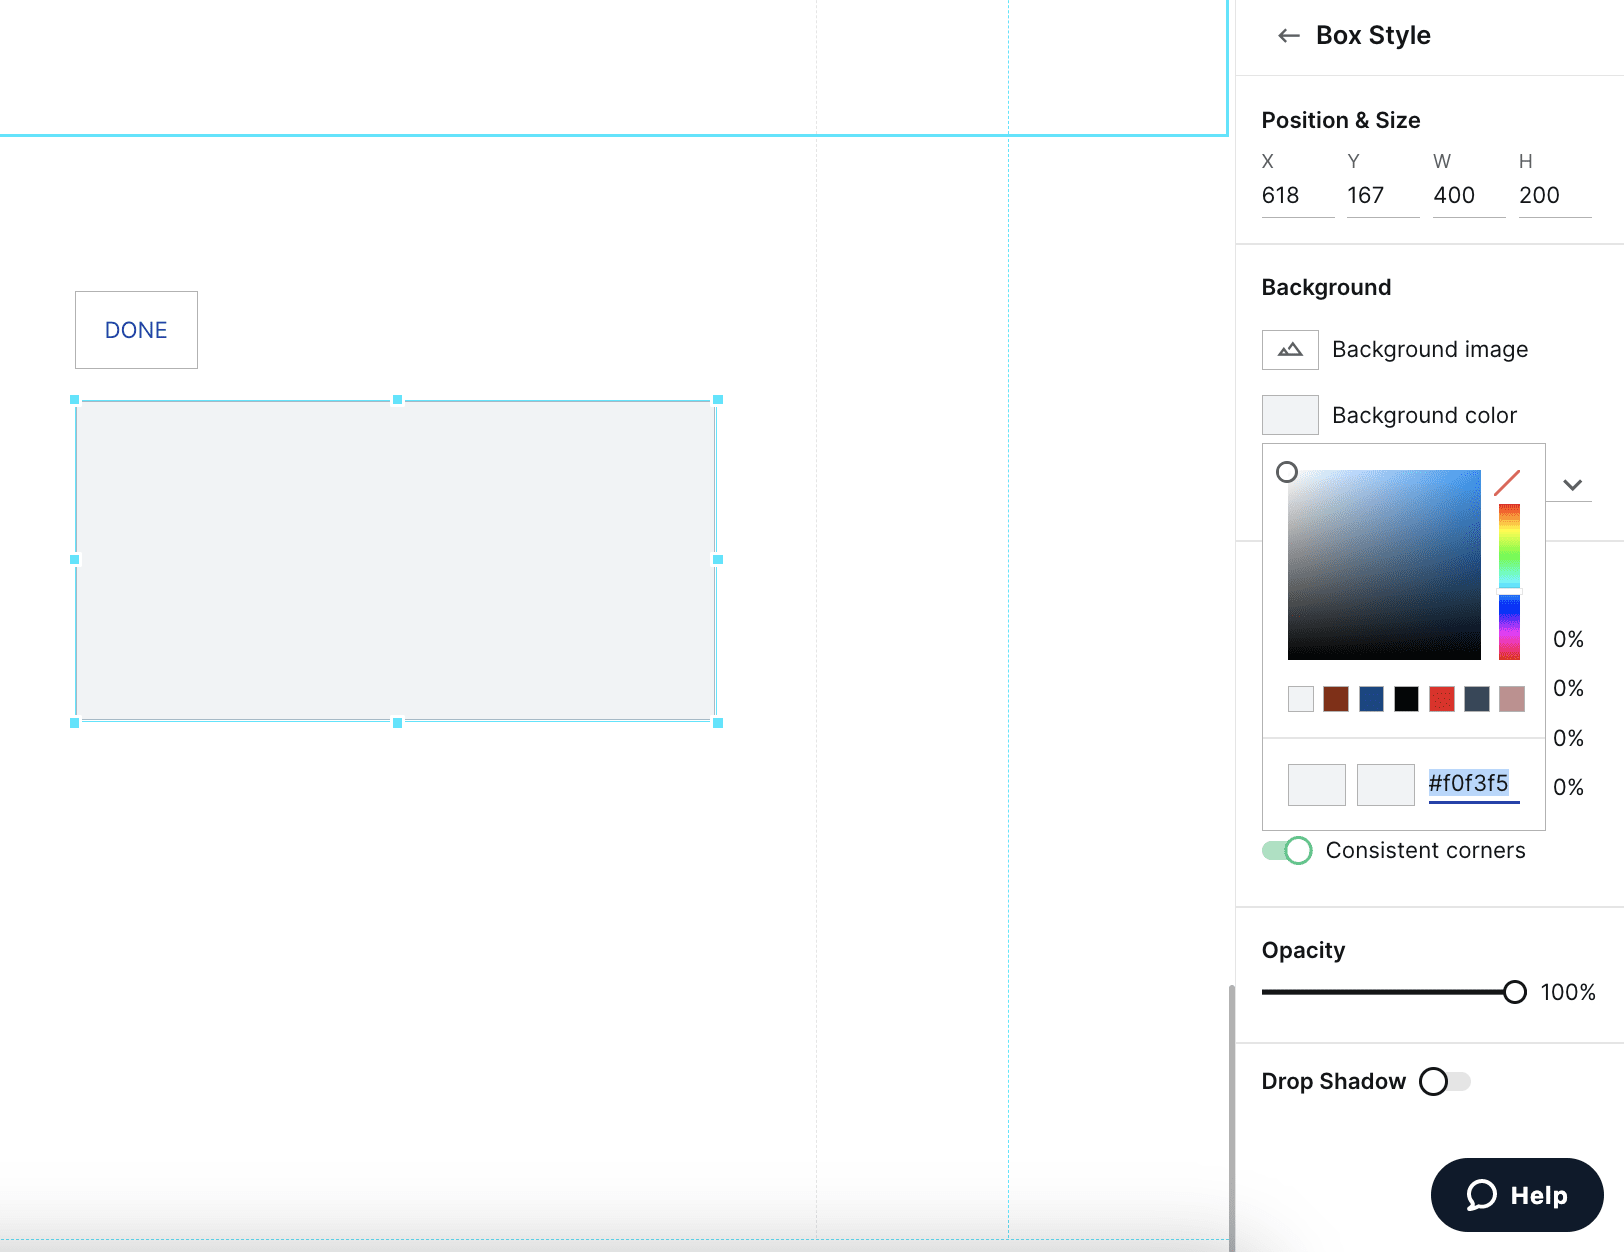The width and height of the screenshot is (1624, 1252).
Task: Select the navy blue preset swatch
Action: [x=1370, y=699]
